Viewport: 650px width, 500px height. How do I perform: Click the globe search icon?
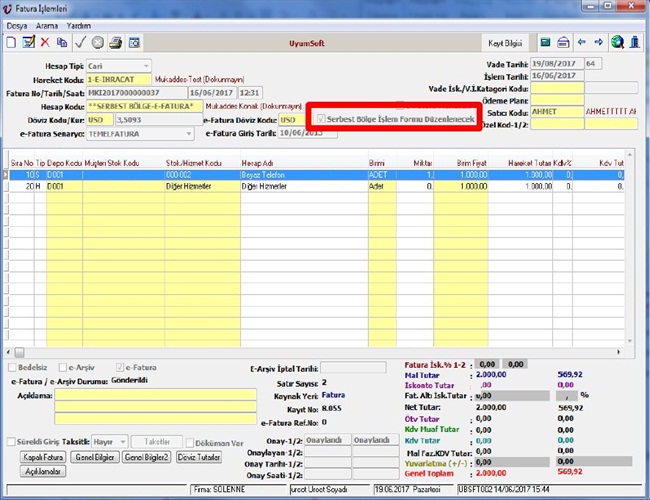click(x=617, y=42)
